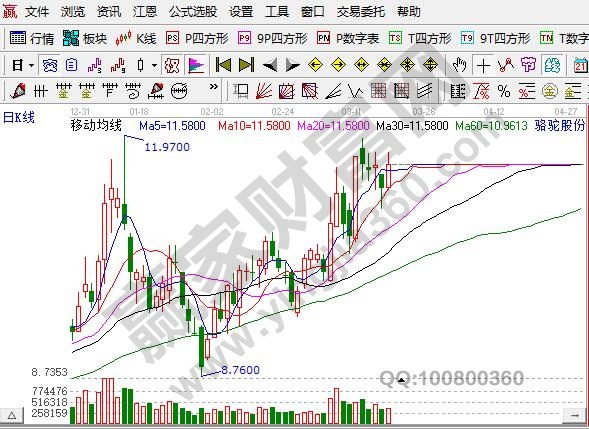Click the F-letter ruler icon
Viewport: 589px width, 429px height.
tap(110, 91)
